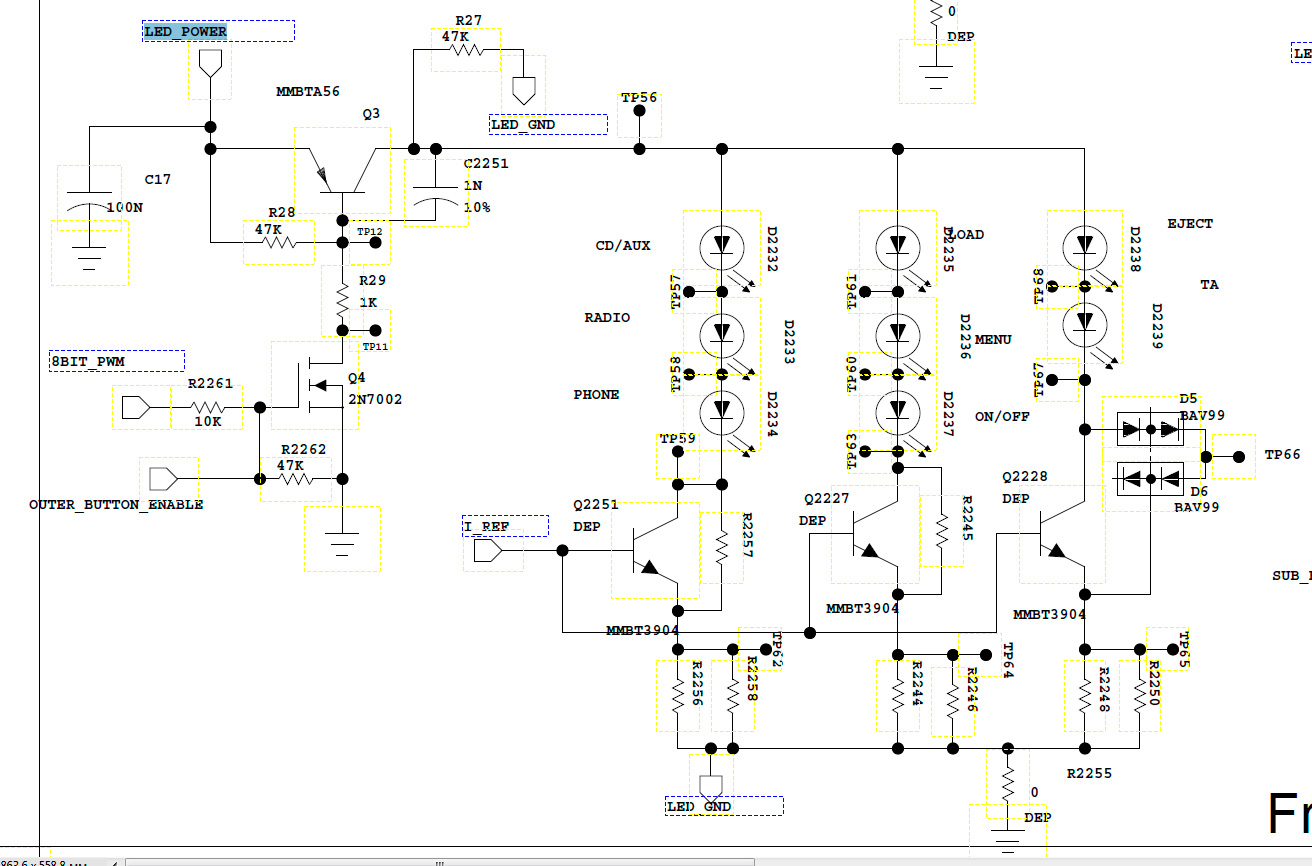
Task: Click the OUTER_BUTTON_ENABLE label text
Action: tap(116, 505)
